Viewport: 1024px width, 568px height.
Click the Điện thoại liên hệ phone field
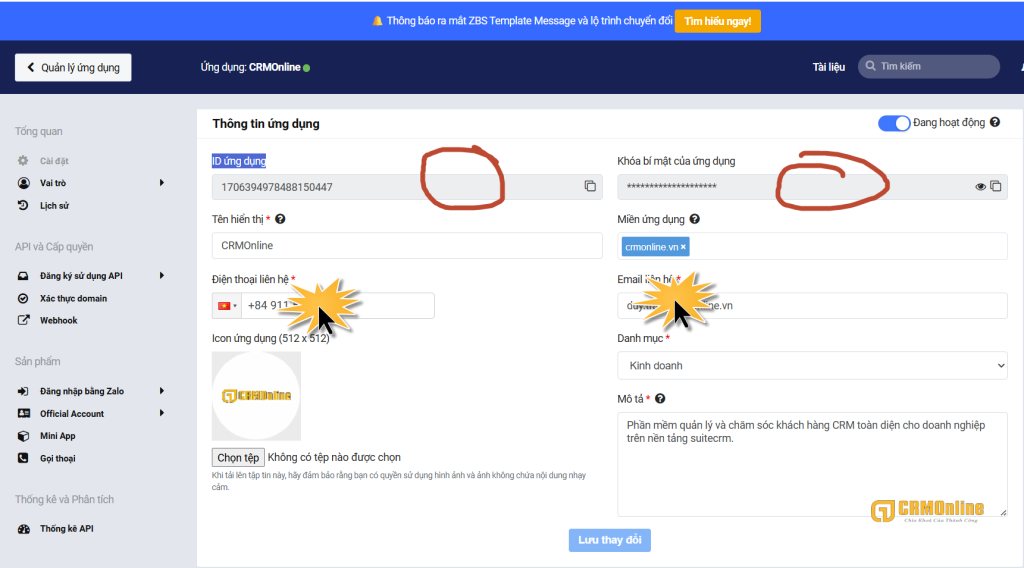(338, 306)
